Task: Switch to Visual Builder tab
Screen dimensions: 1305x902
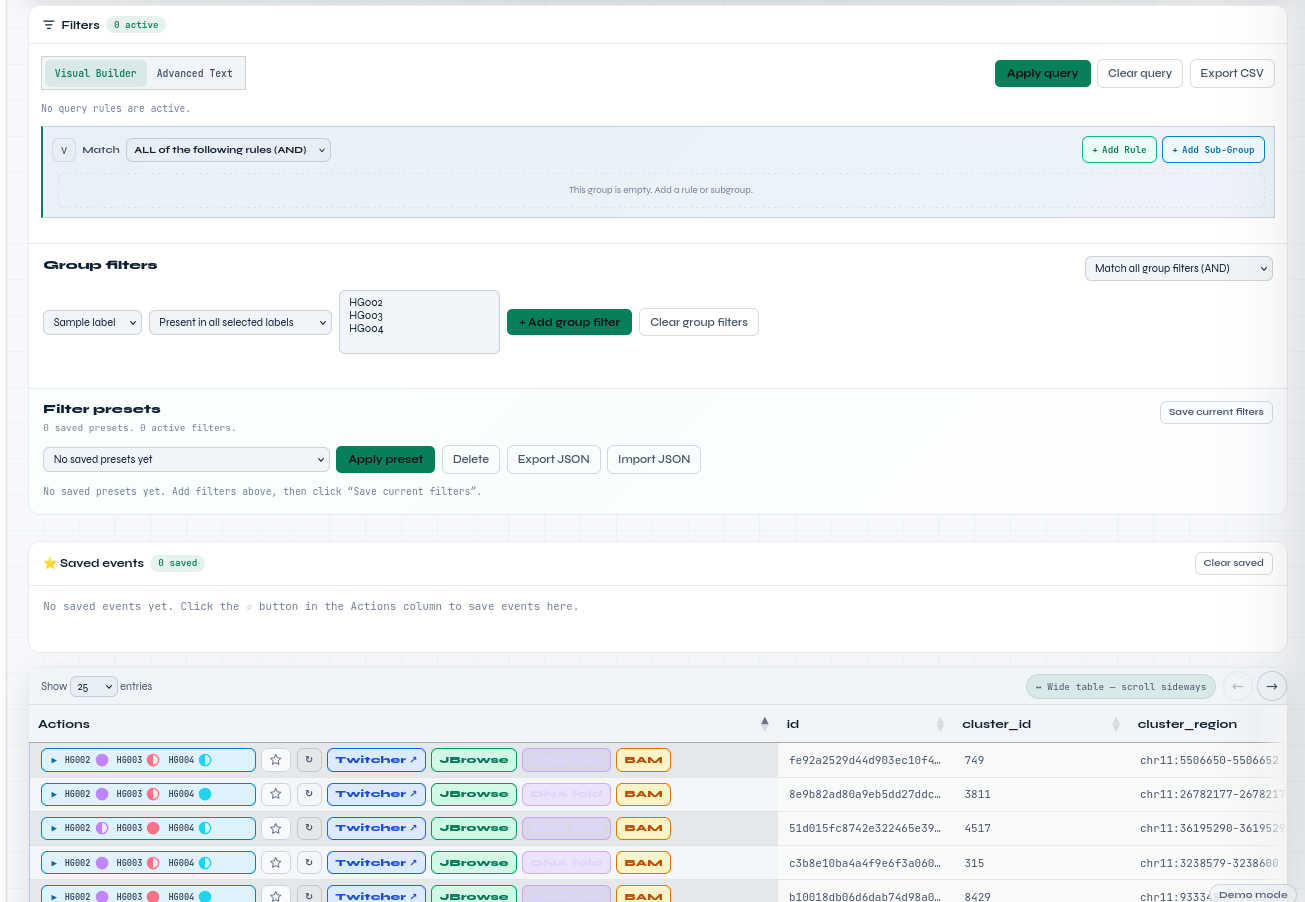Action: tap(96, 73)
